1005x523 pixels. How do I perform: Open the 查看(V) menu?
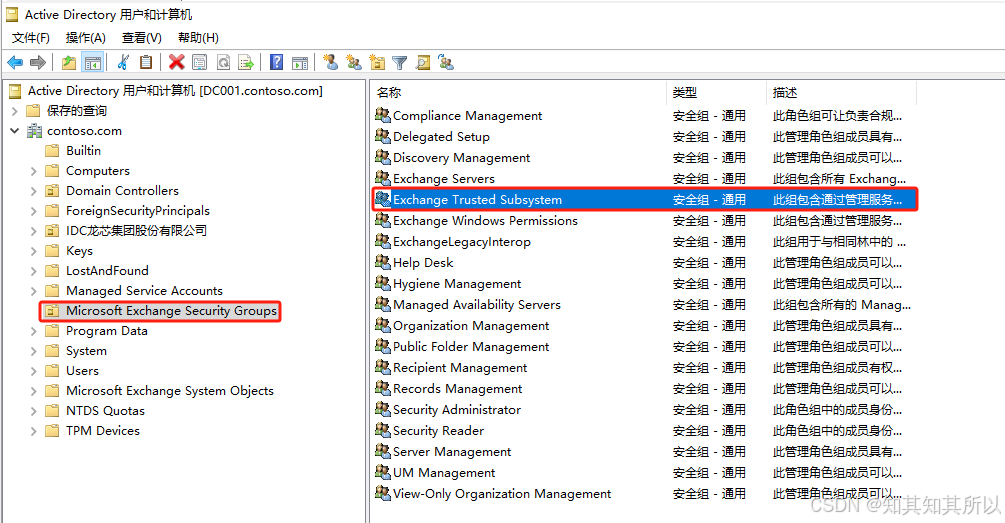(x=142, y=38)
